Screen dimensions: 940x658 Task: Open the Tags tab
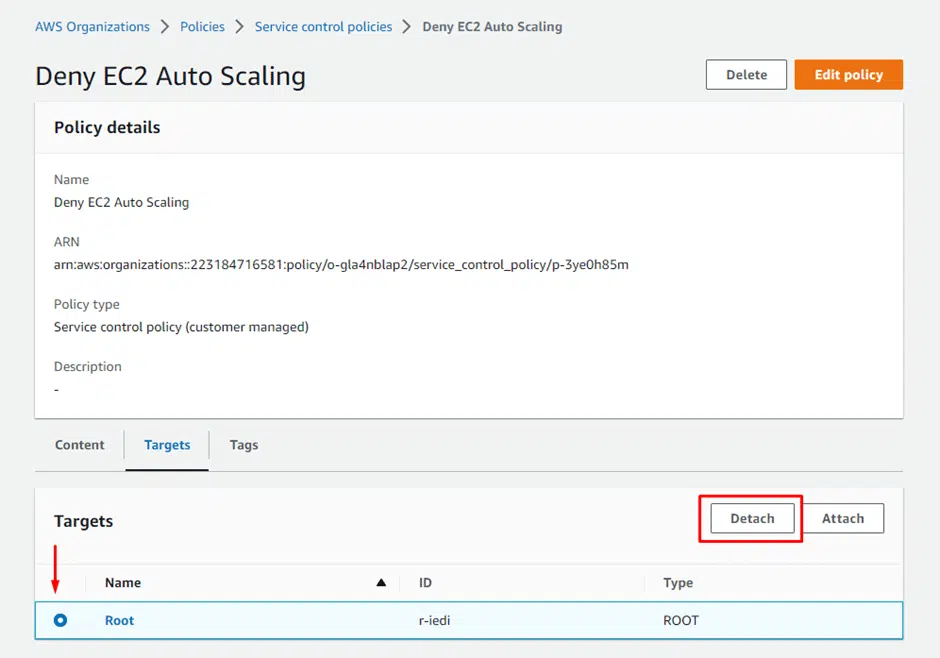(244, 445)
